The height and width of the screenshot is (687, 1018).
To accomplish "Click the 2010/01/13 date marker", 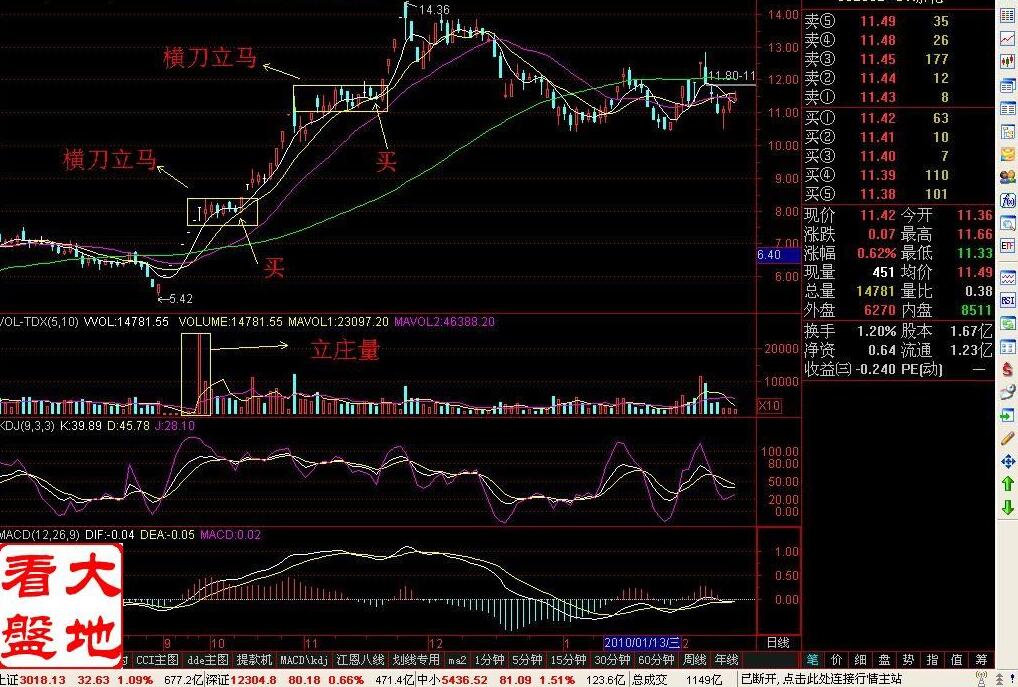I will click(642, 643).
